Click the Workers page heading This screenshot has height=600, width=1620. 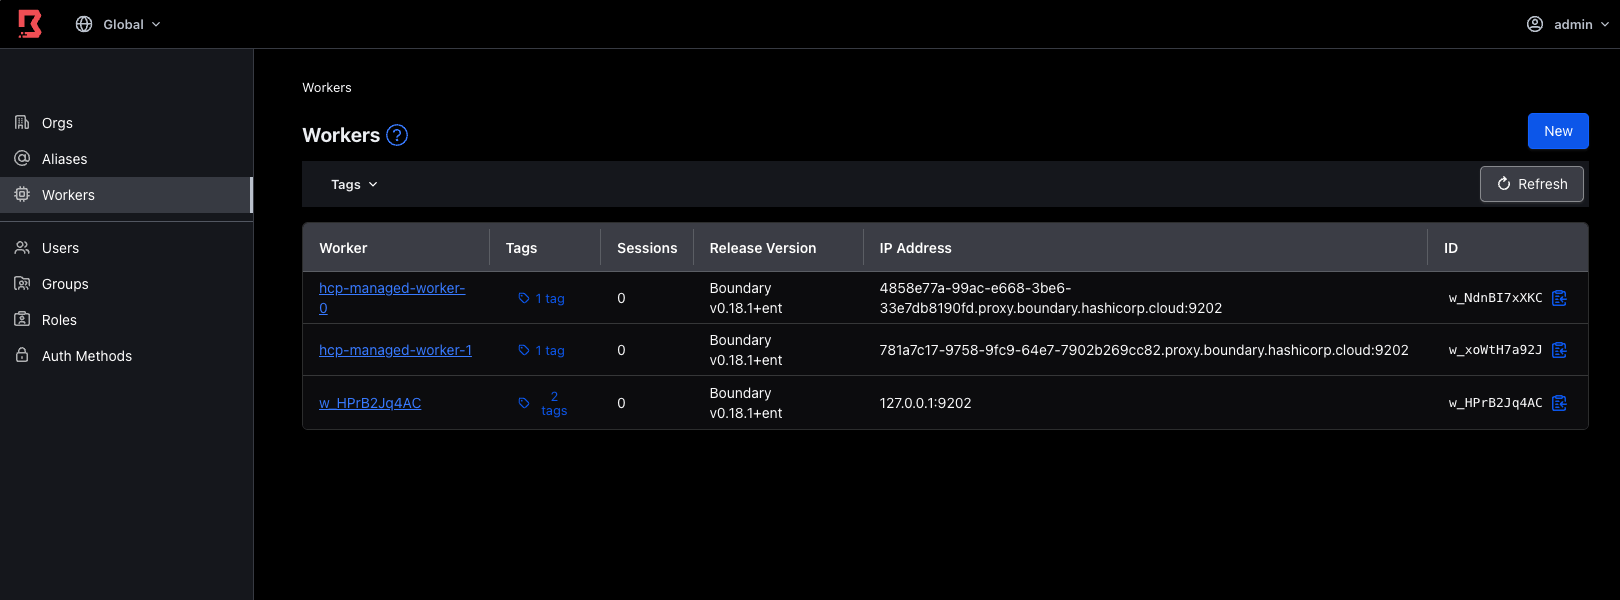pyautogui.click(x=341, y=135)
